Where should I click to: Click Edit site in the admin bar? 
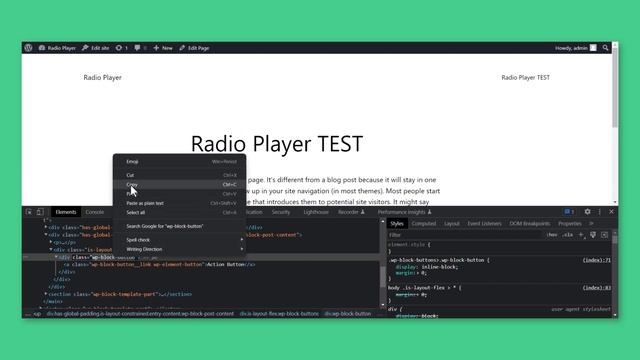coord(96,48)
